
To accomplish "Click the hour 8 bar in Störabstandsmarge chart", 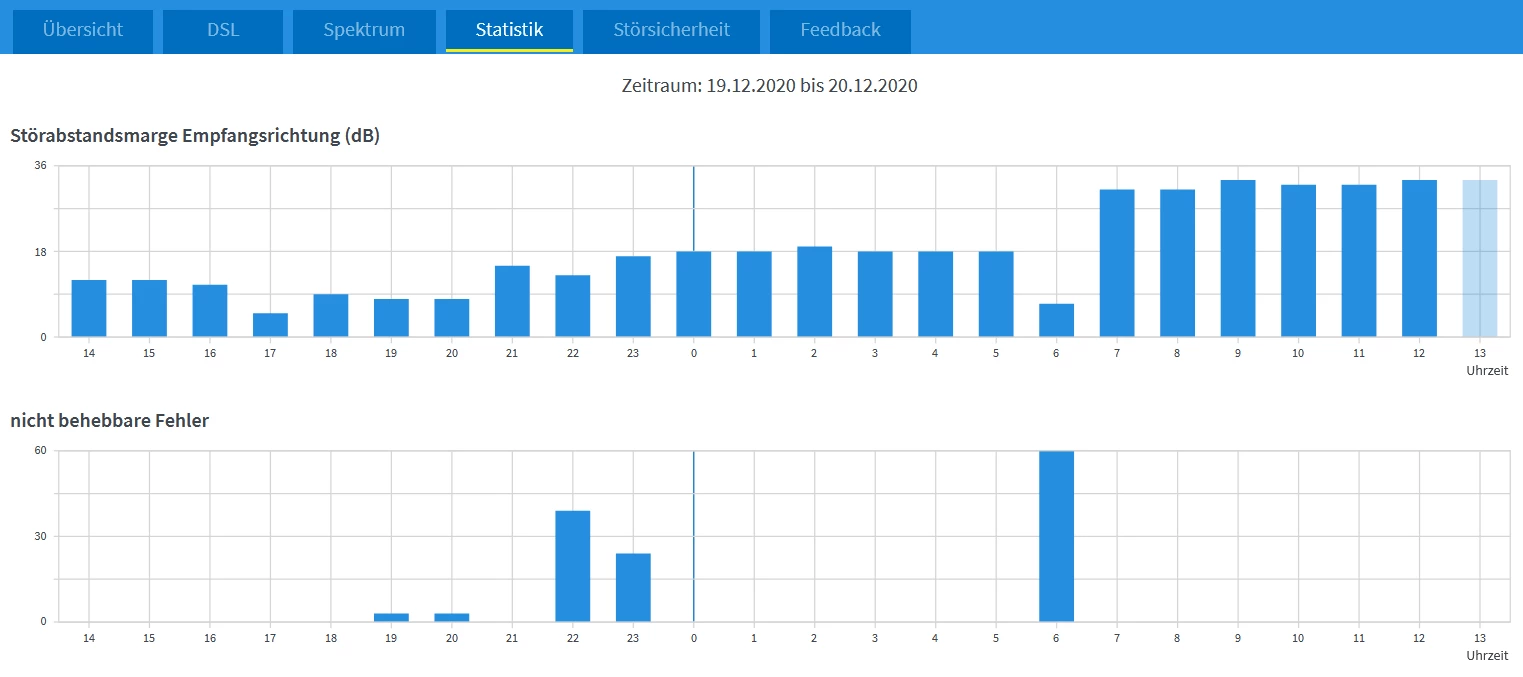I will 1177,263.
